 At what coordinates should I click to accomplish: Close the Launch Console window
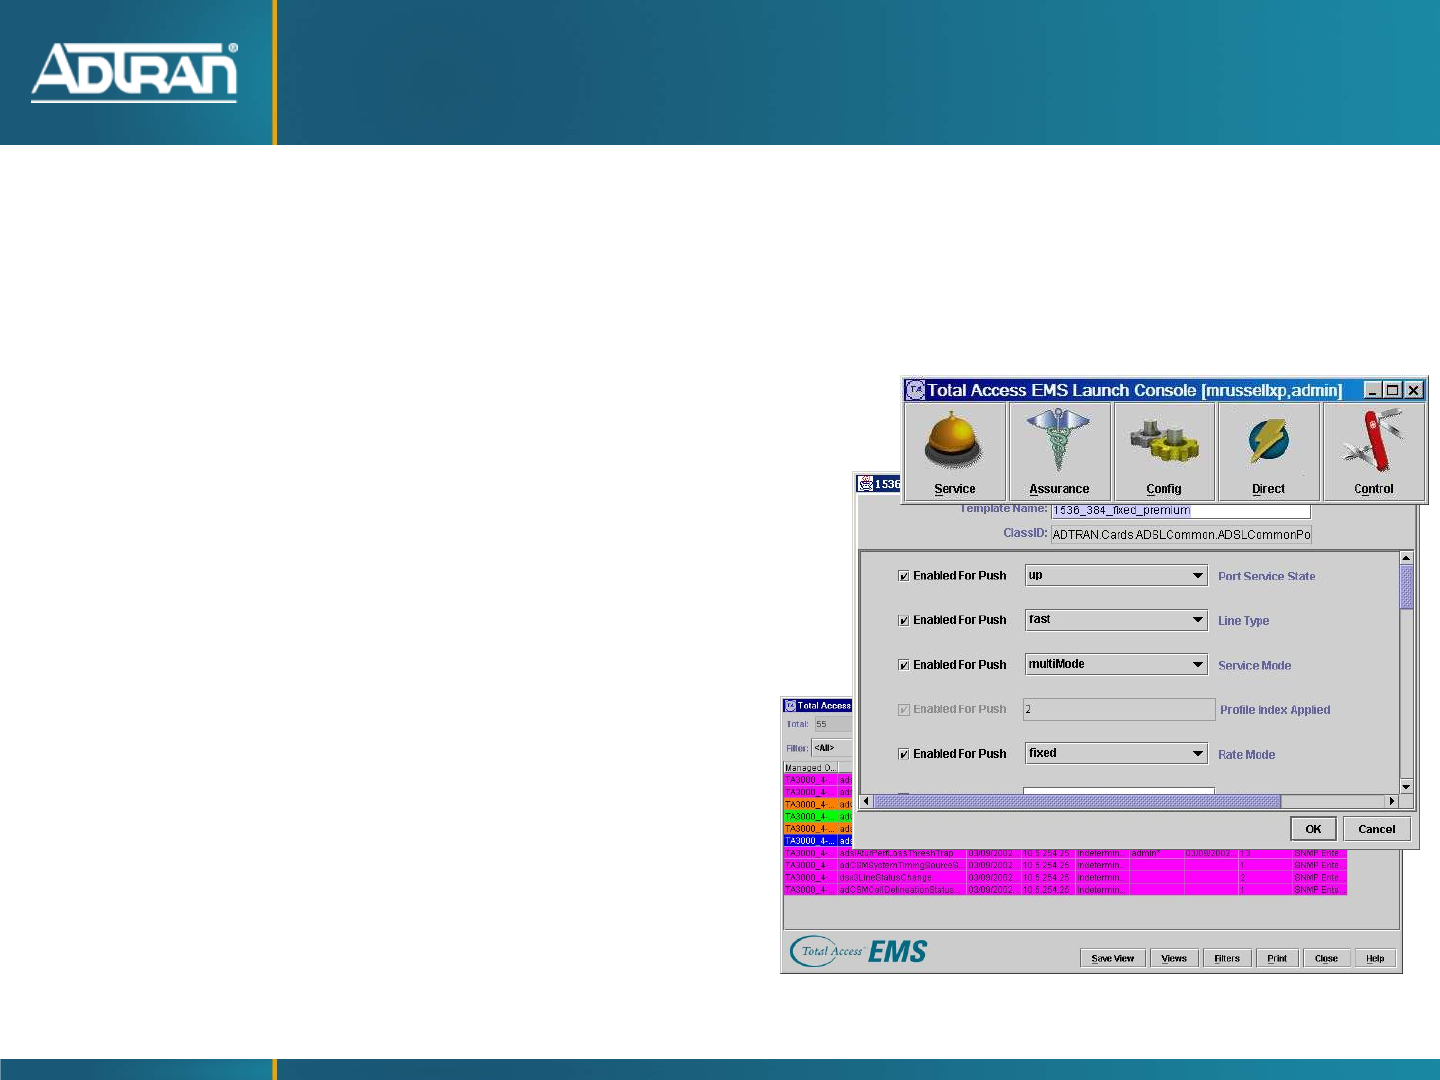pyautogui.click(x=1413, y=390)
